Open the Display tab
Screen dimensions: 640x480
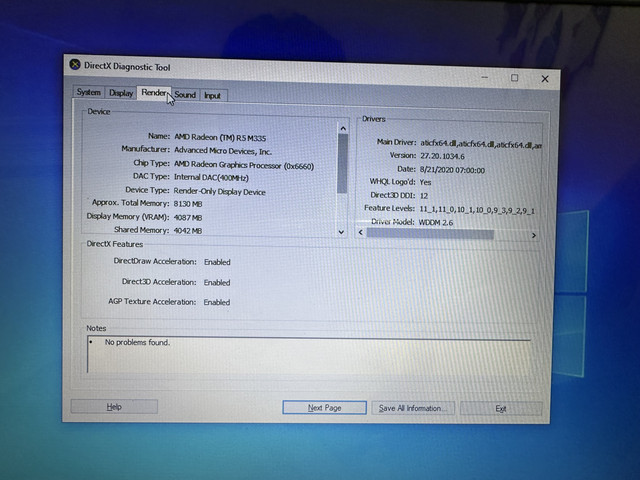(x=121, y=93)
